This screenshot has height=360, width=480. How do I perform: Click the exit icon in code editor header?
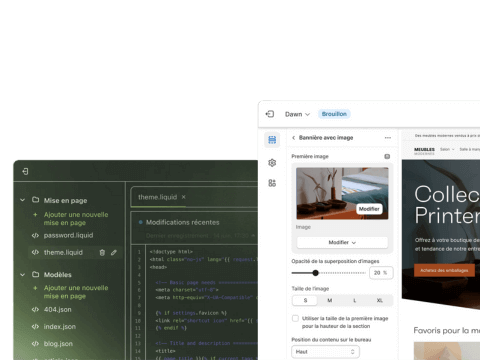click(25, 171)
